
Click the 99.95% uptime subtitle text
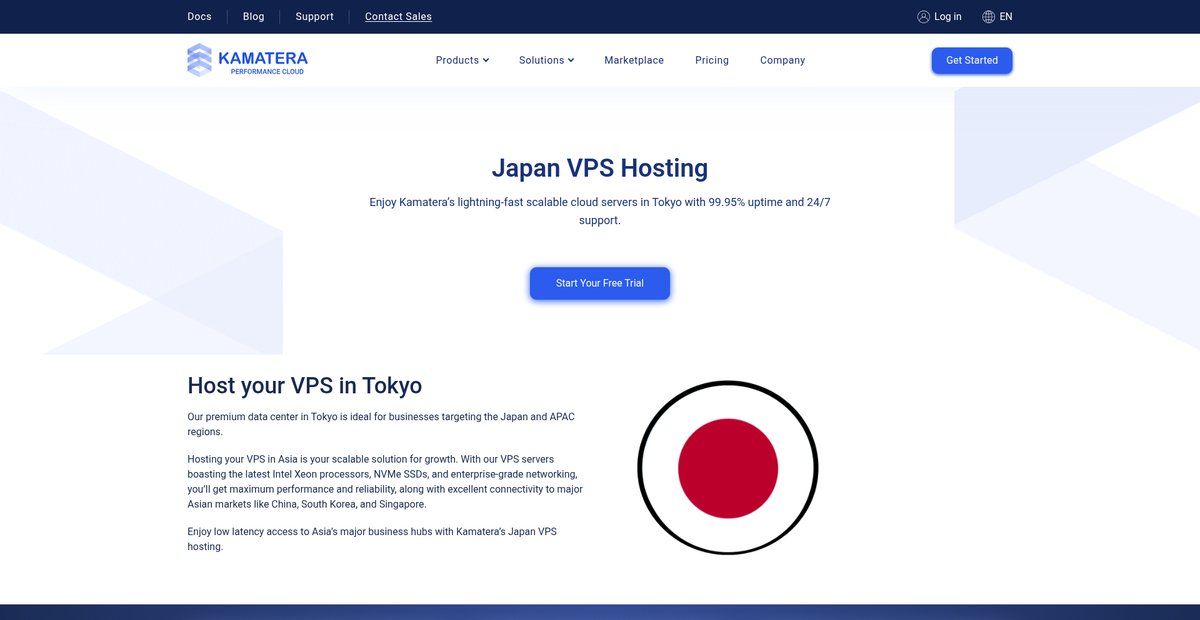pos(600,211)
